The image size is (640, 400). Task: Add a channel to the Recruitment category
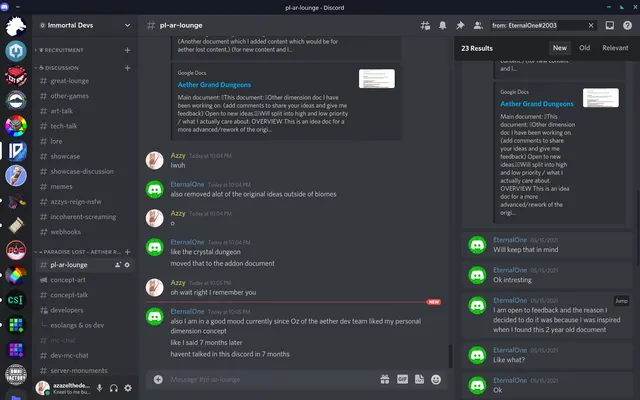click(127, 50)
